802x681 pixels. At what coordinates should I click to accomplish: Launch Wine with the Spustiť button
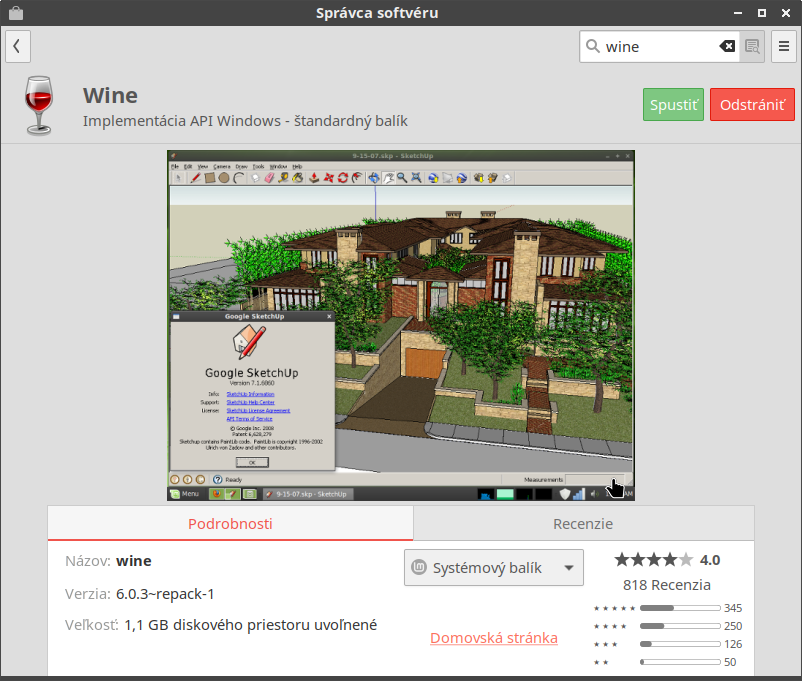pyautogui.click(x=674, y=105)
